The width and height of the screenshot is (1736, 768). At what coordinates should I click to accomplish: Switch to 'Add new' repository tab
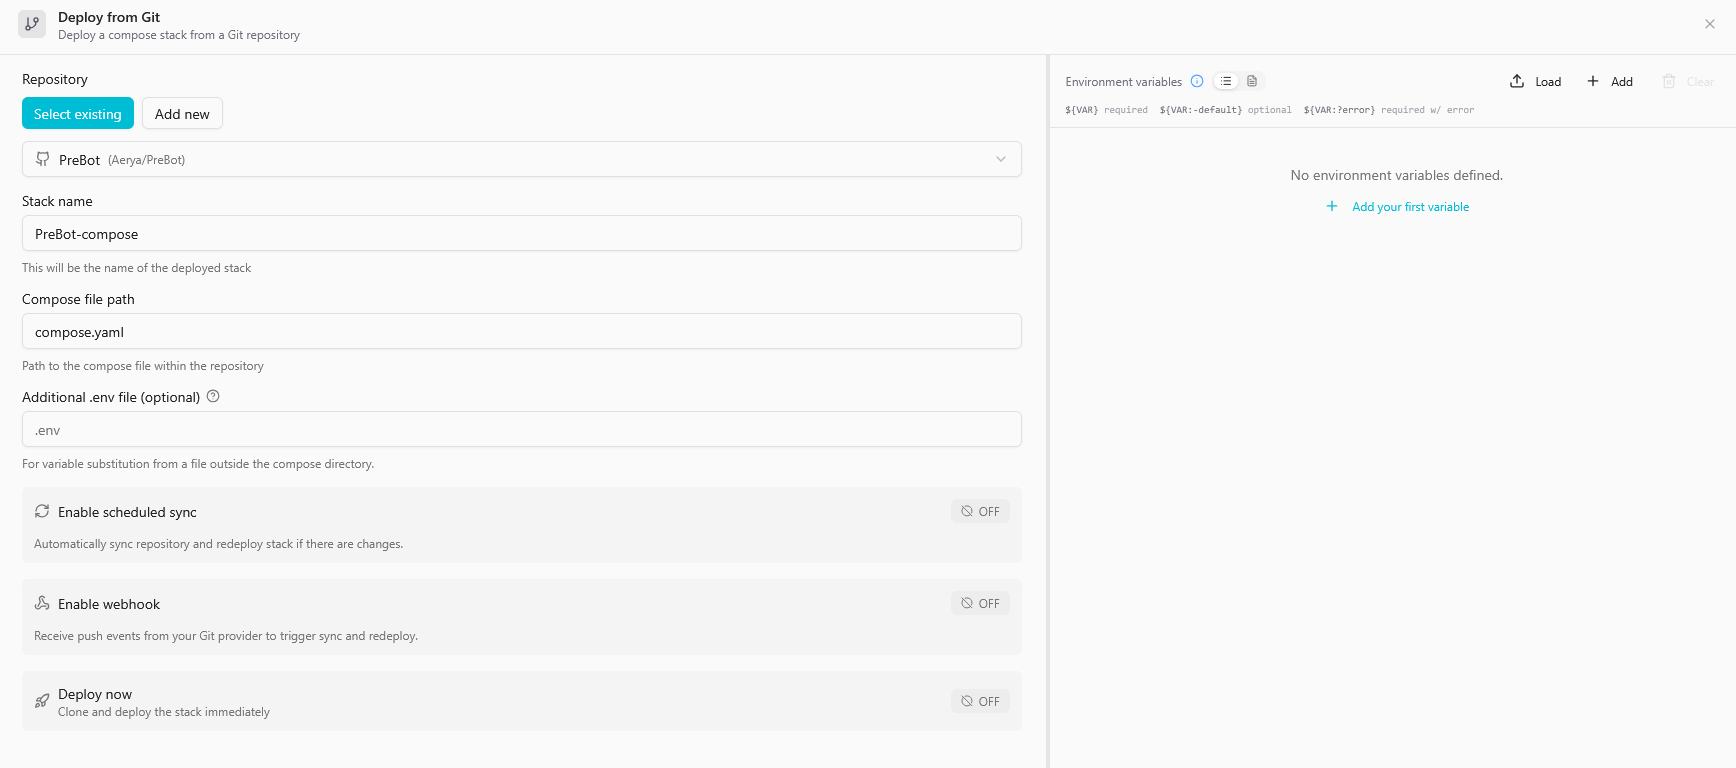click(182, 114)
